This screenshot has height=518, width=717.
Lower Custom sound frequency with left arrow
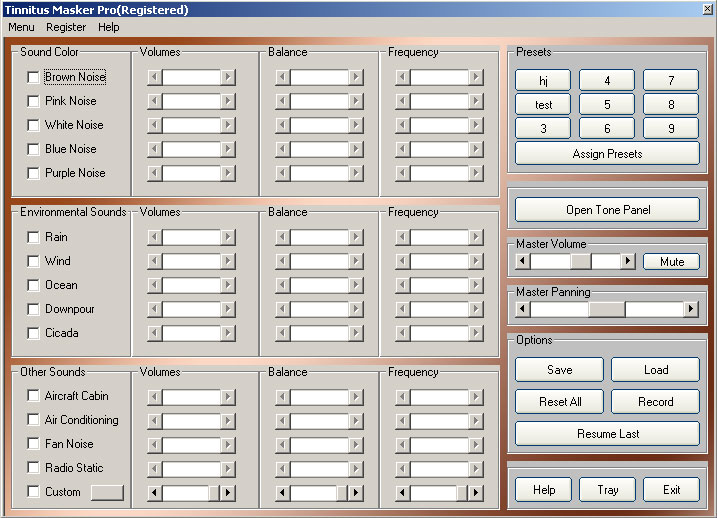pyautogui.click(x=402, y=492)
